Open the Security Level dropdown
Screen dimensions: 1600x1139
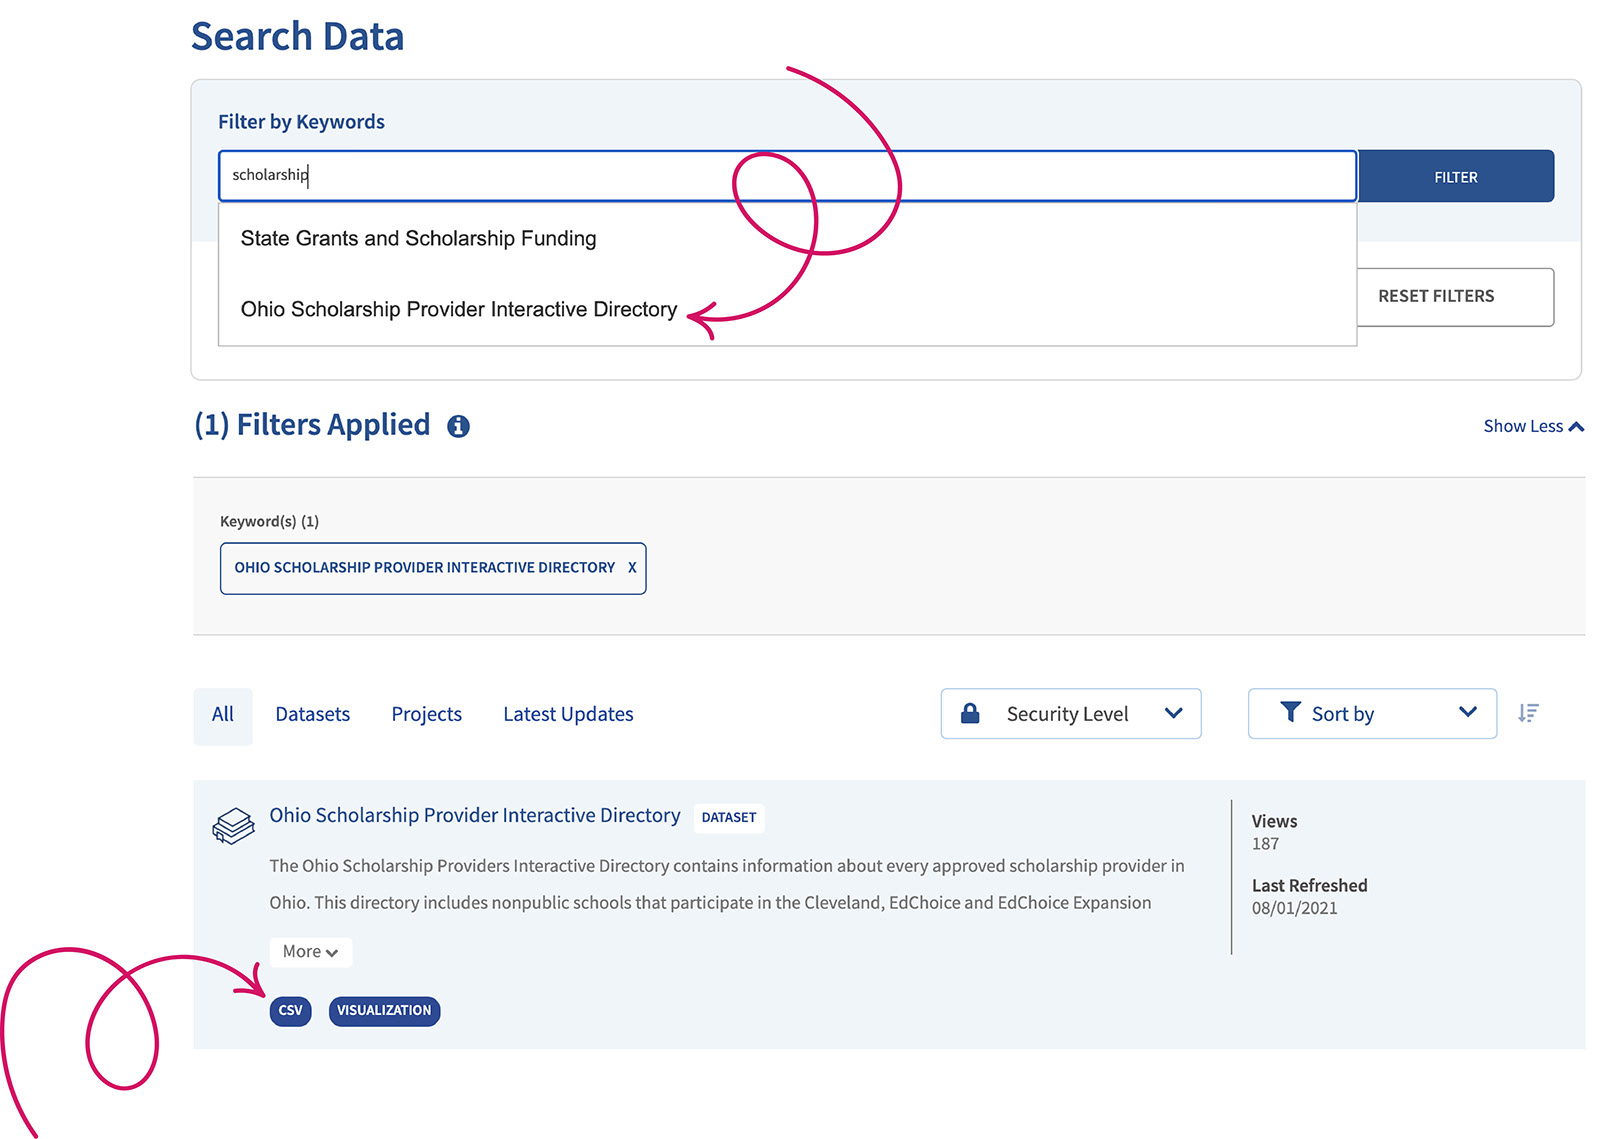coord(1070,714)
